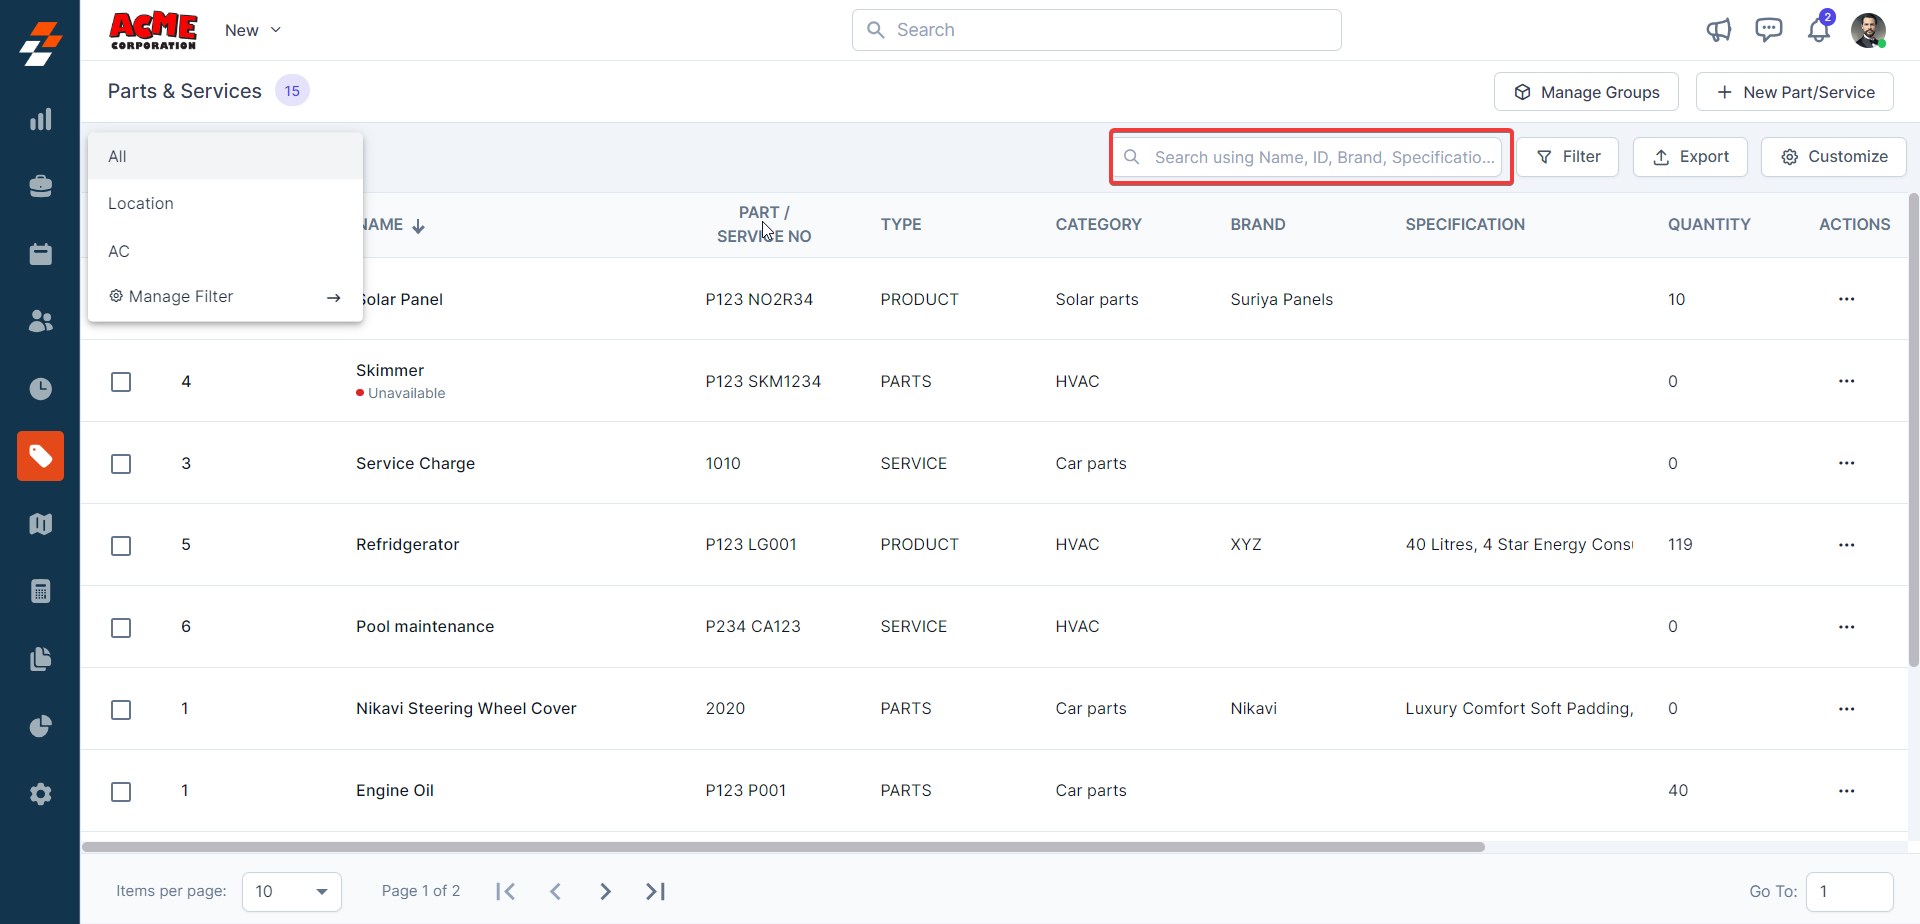The width and height of the screenshot is (1920, 924).
Task: Click the Export button
Action: click(1690, 157)
